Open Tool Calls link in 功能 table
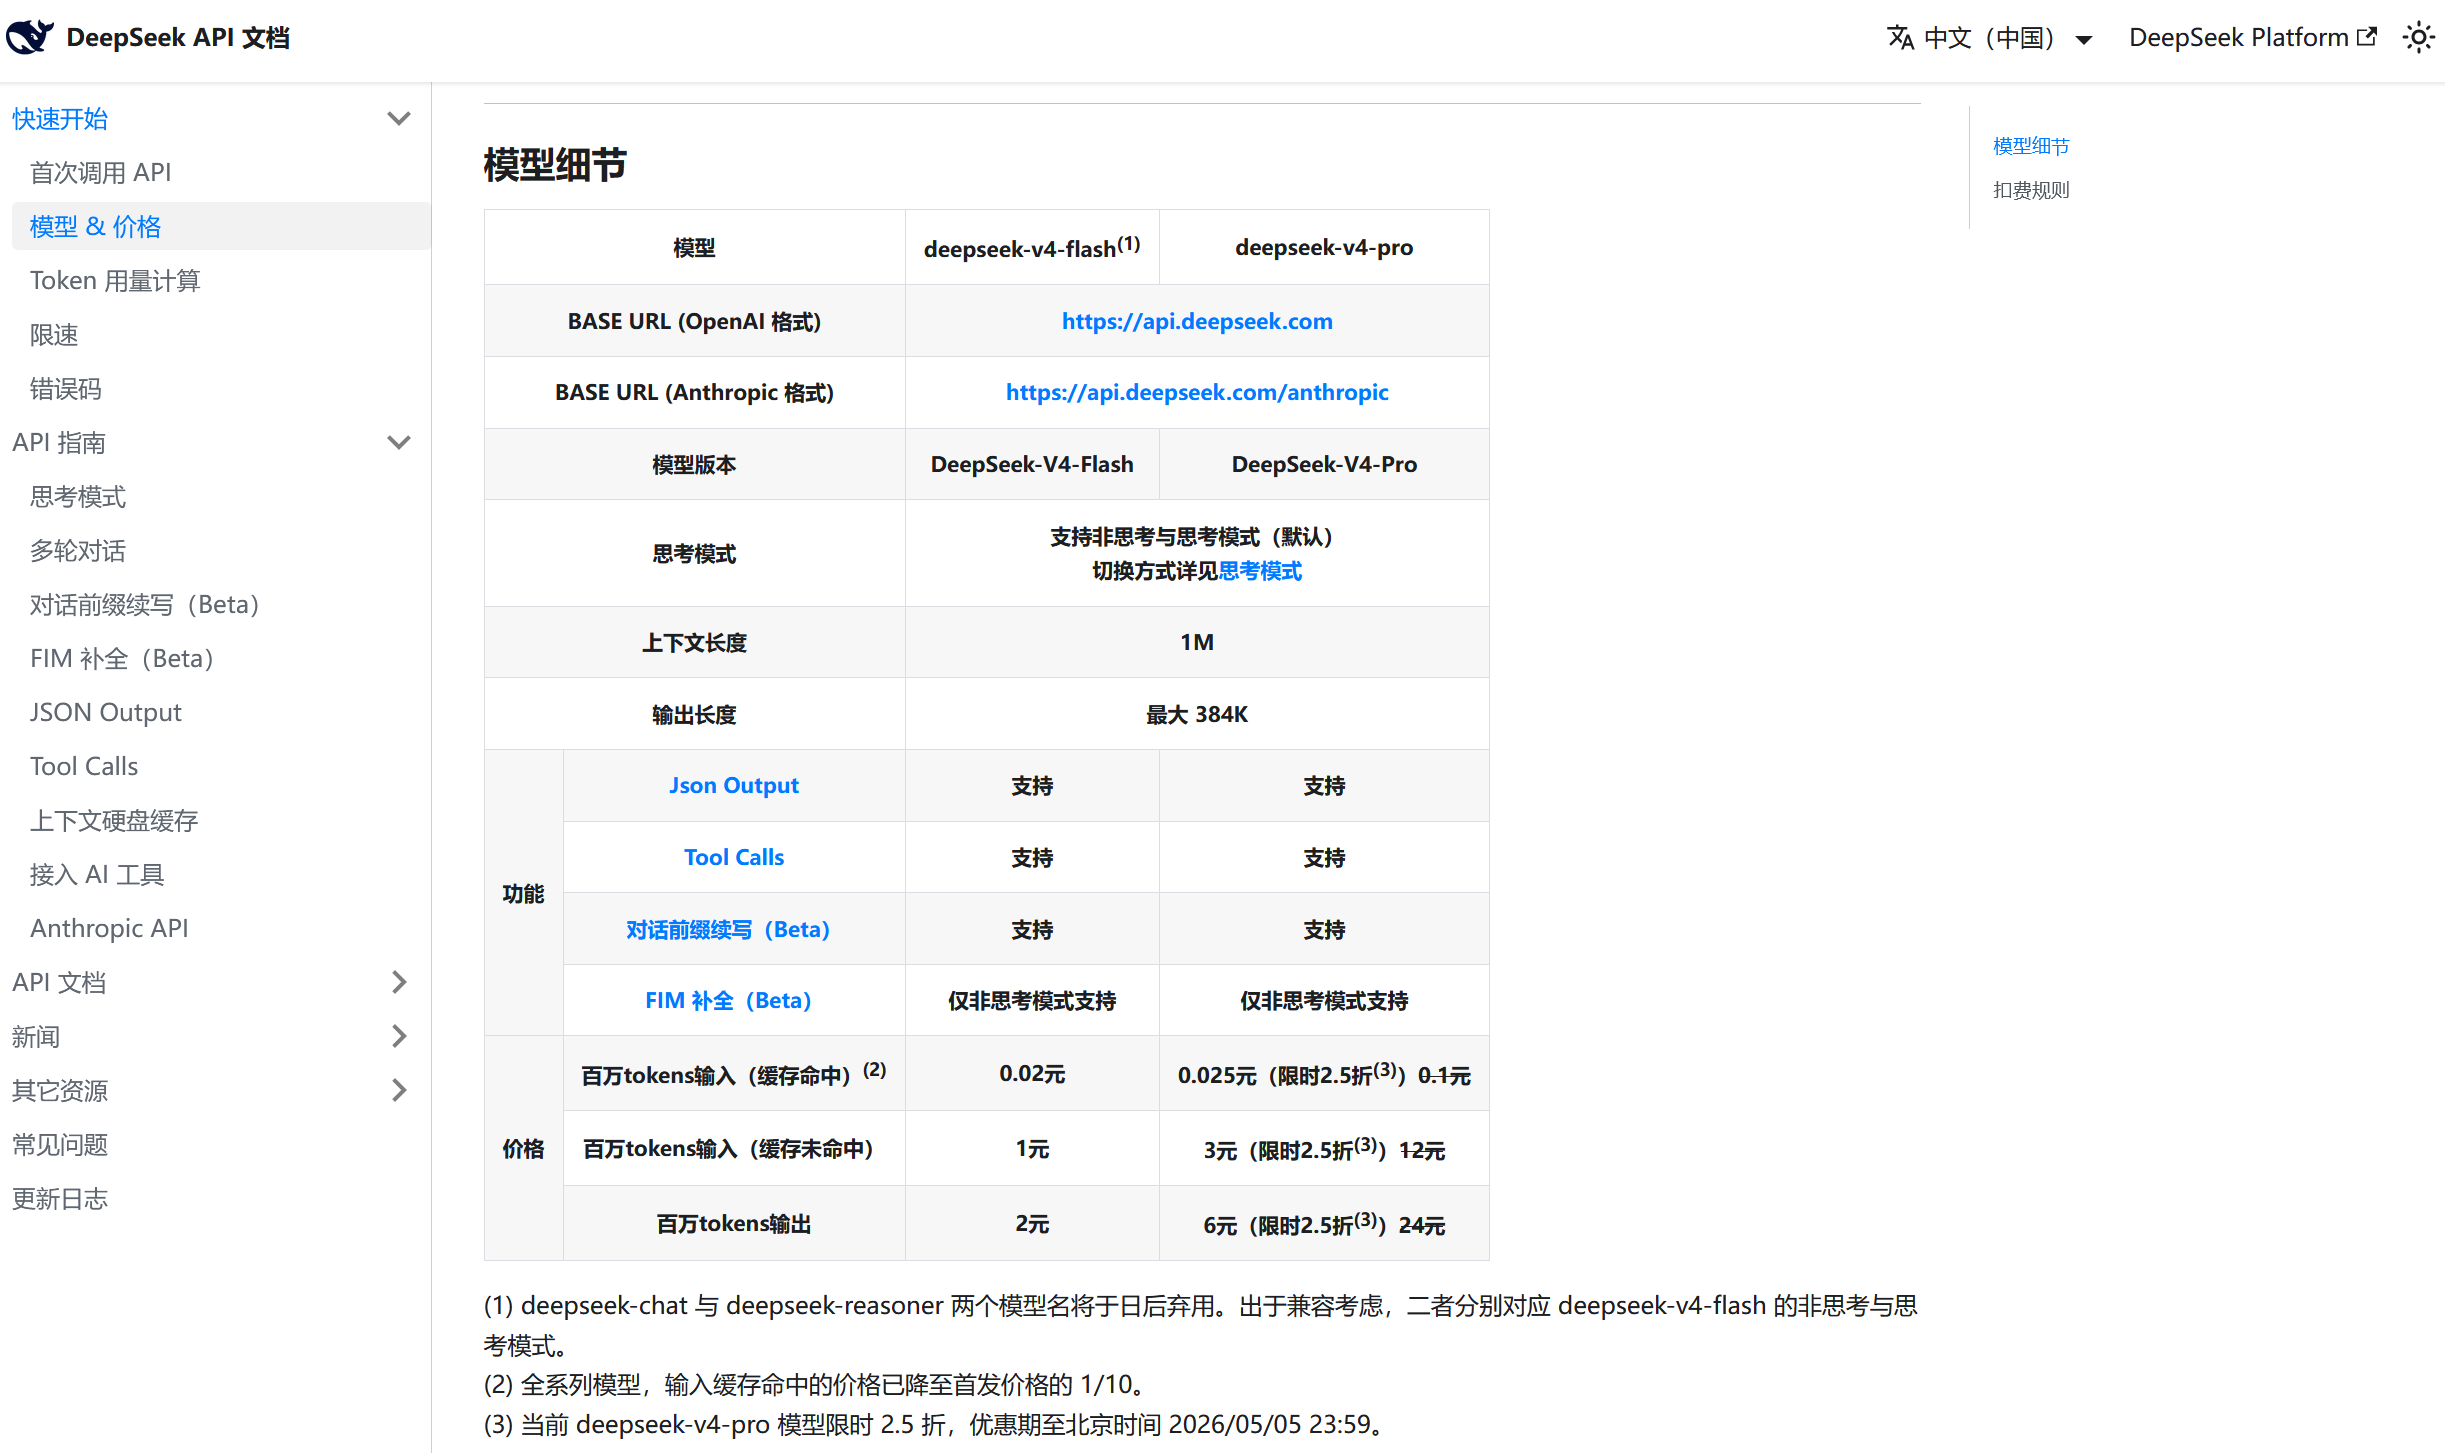The height and width of the screenshot is (1453, 2445). tap(734, 857)
